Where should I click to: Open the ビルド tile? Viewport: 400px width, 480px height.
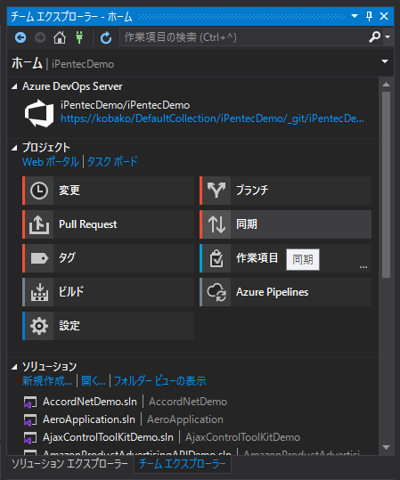[108, 292]
